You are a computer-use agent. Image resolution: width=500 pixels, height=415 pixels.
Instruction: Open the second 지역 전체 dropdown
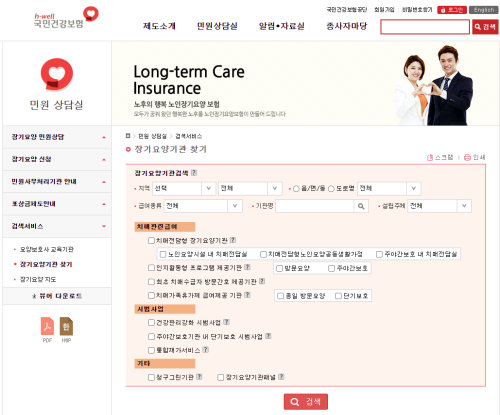(250, 188)
